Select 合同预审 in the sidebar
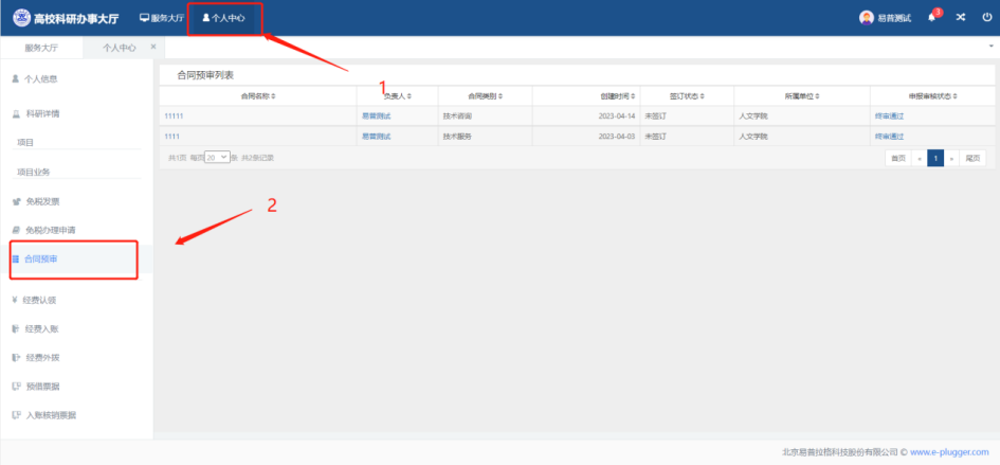Viewport: 1000px width, 465px height. tap(41, 259)
